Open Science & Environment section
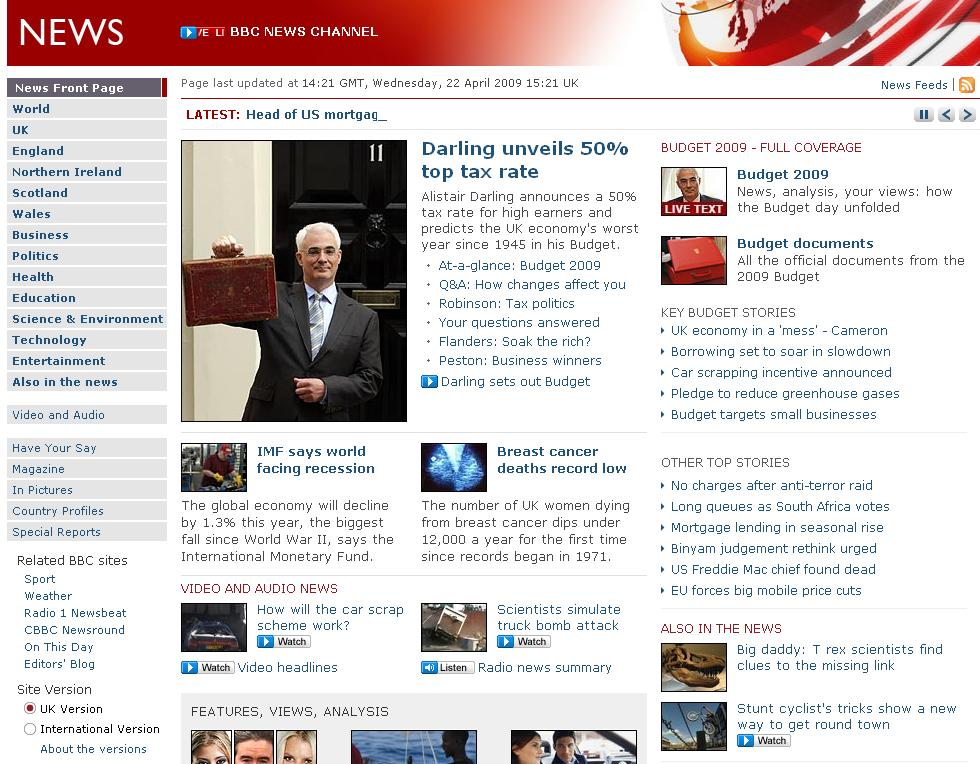The image size is (980, 764). point(87,319)
